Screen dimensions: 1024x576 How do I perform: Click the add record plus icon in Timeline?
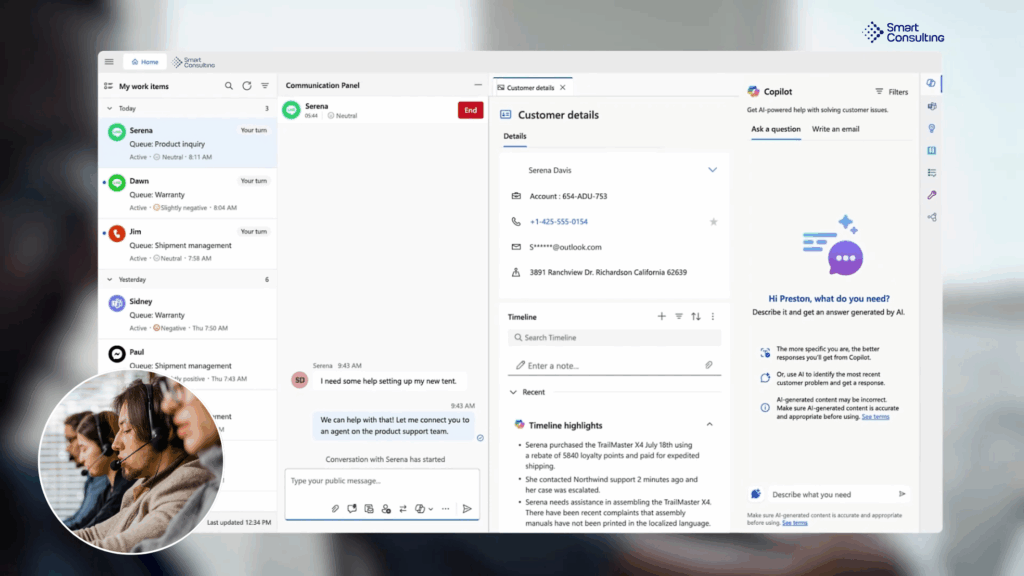point(661,316)
